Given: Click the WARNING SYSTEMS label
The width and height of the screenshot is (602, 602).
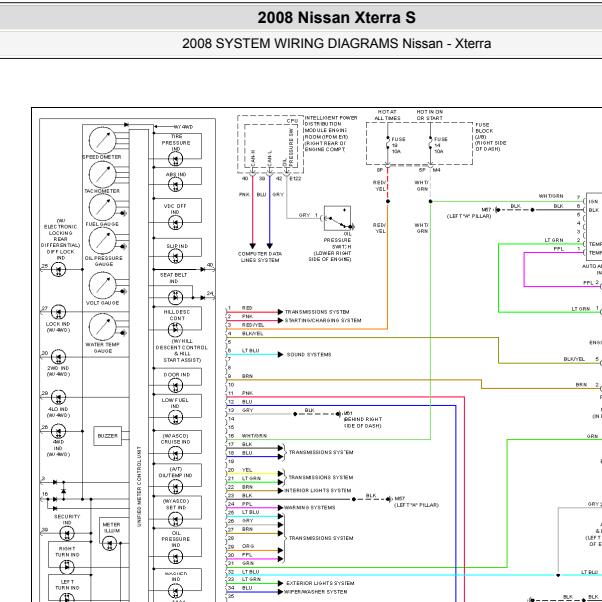Looking at the screenshot, I should [x=309, y=508].
